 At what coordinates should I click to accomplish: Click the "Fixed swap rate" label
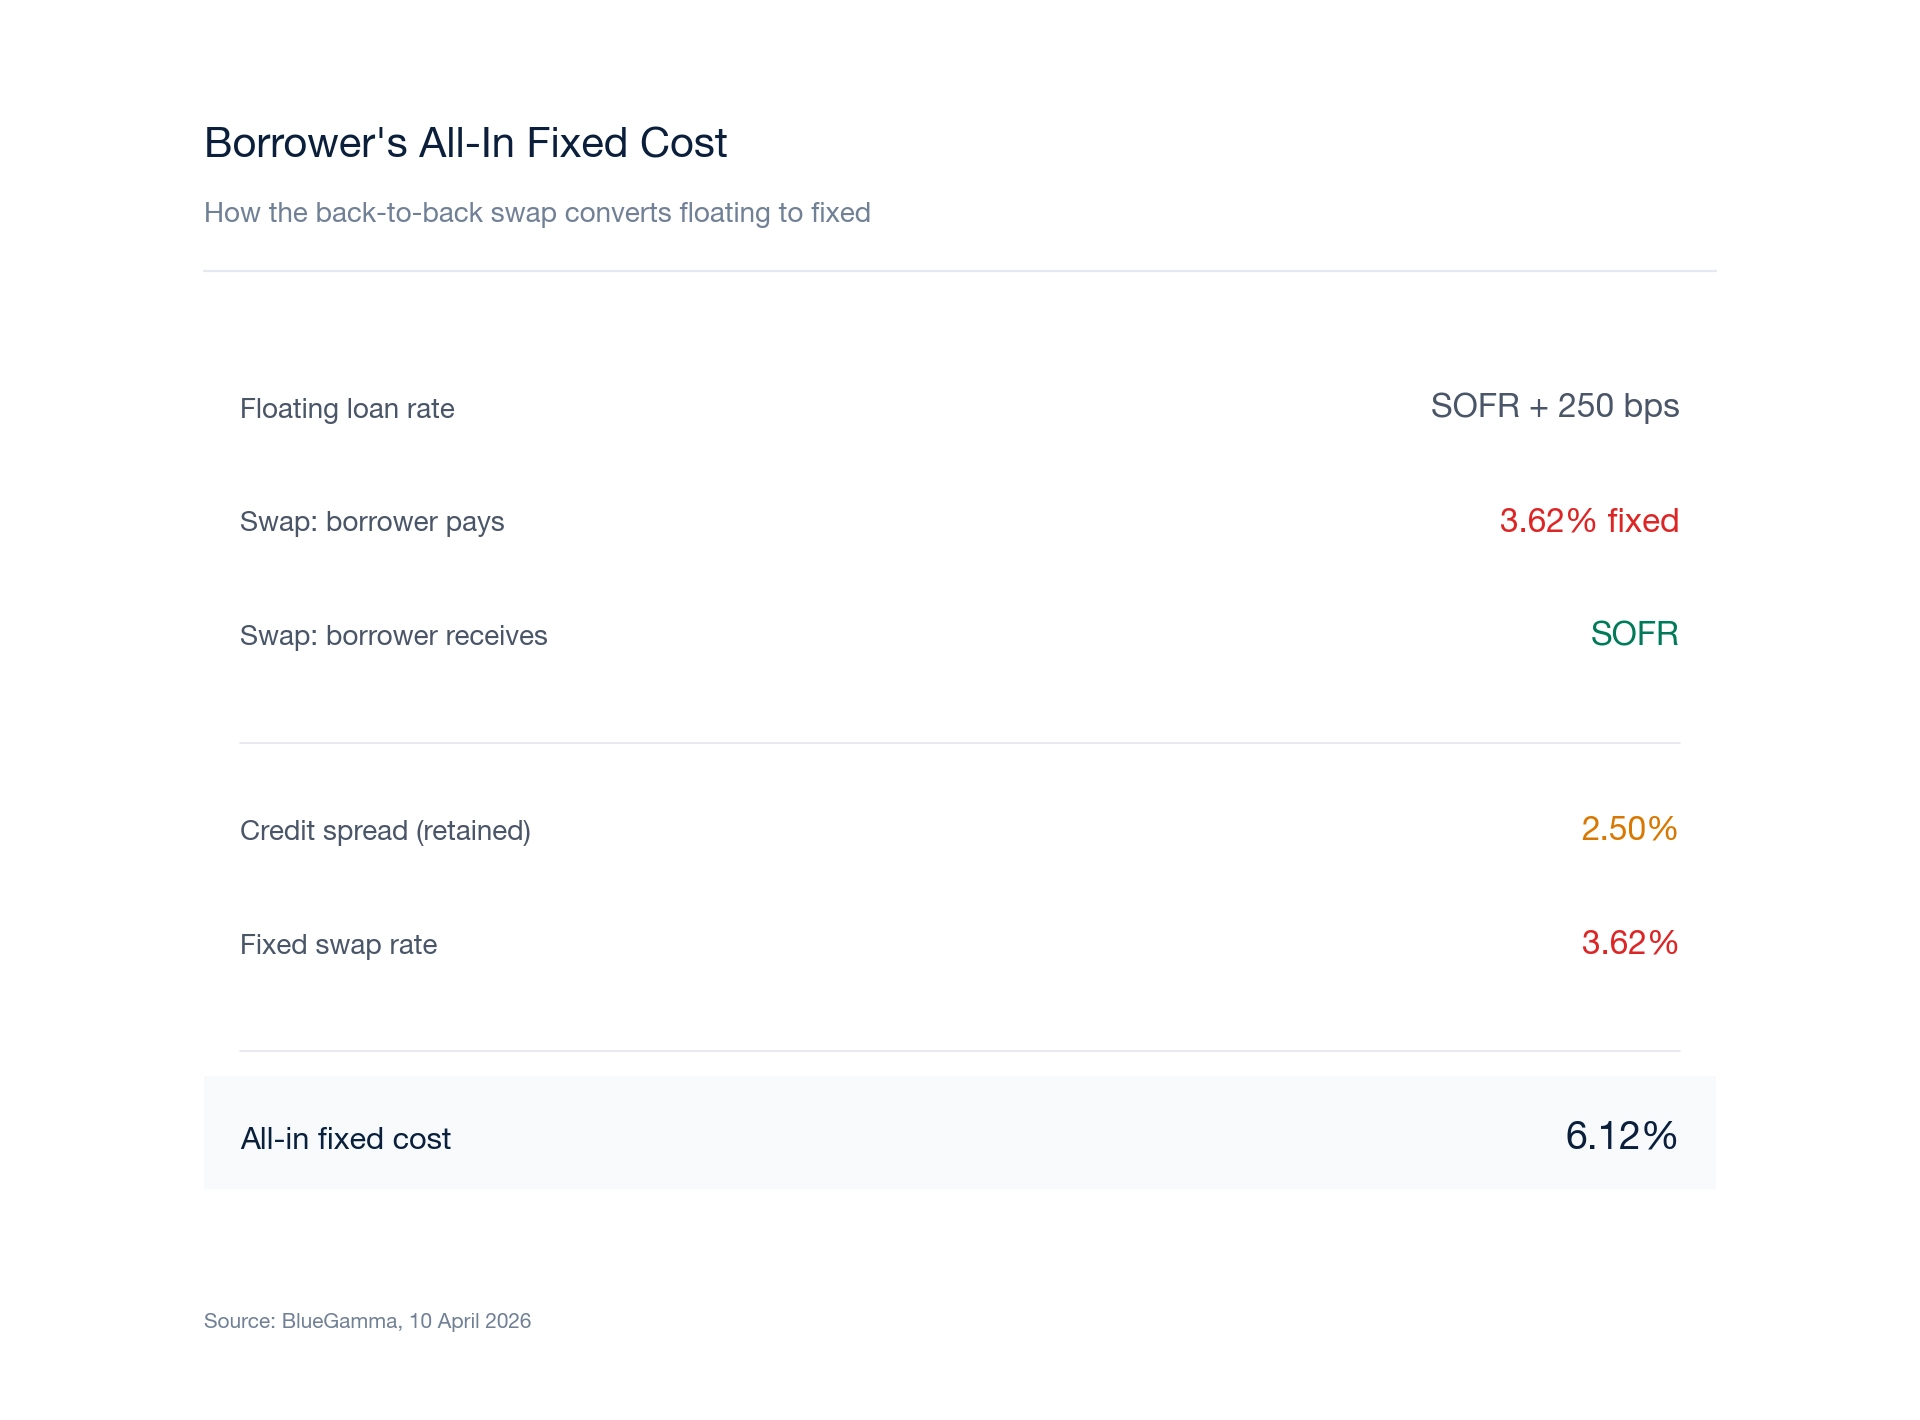pyautogui.click(x=338, y=943)
